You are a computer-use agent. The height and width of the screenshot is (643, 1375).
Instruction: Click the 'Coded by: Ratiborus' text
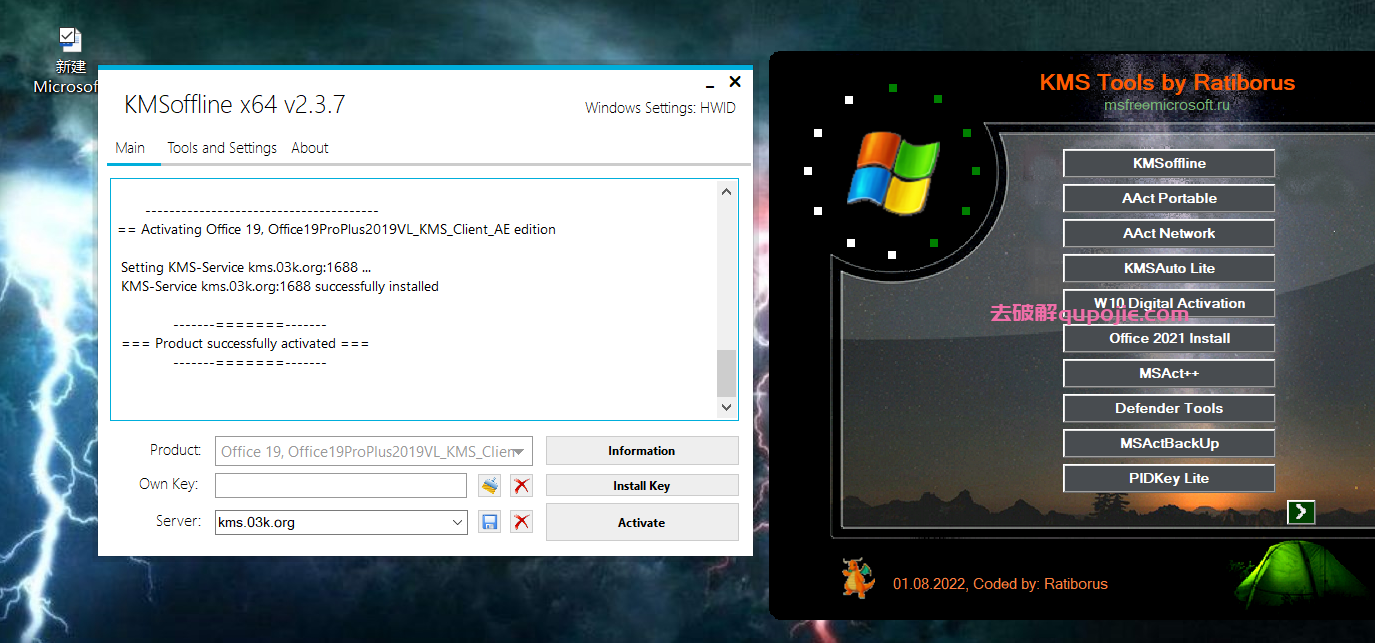pos(1041,584)
